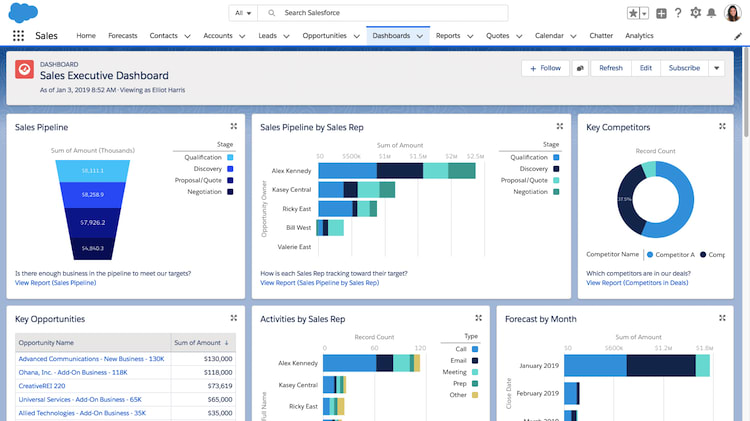Click the Subscribe button
750x421 pixels.
coord(684,68)
